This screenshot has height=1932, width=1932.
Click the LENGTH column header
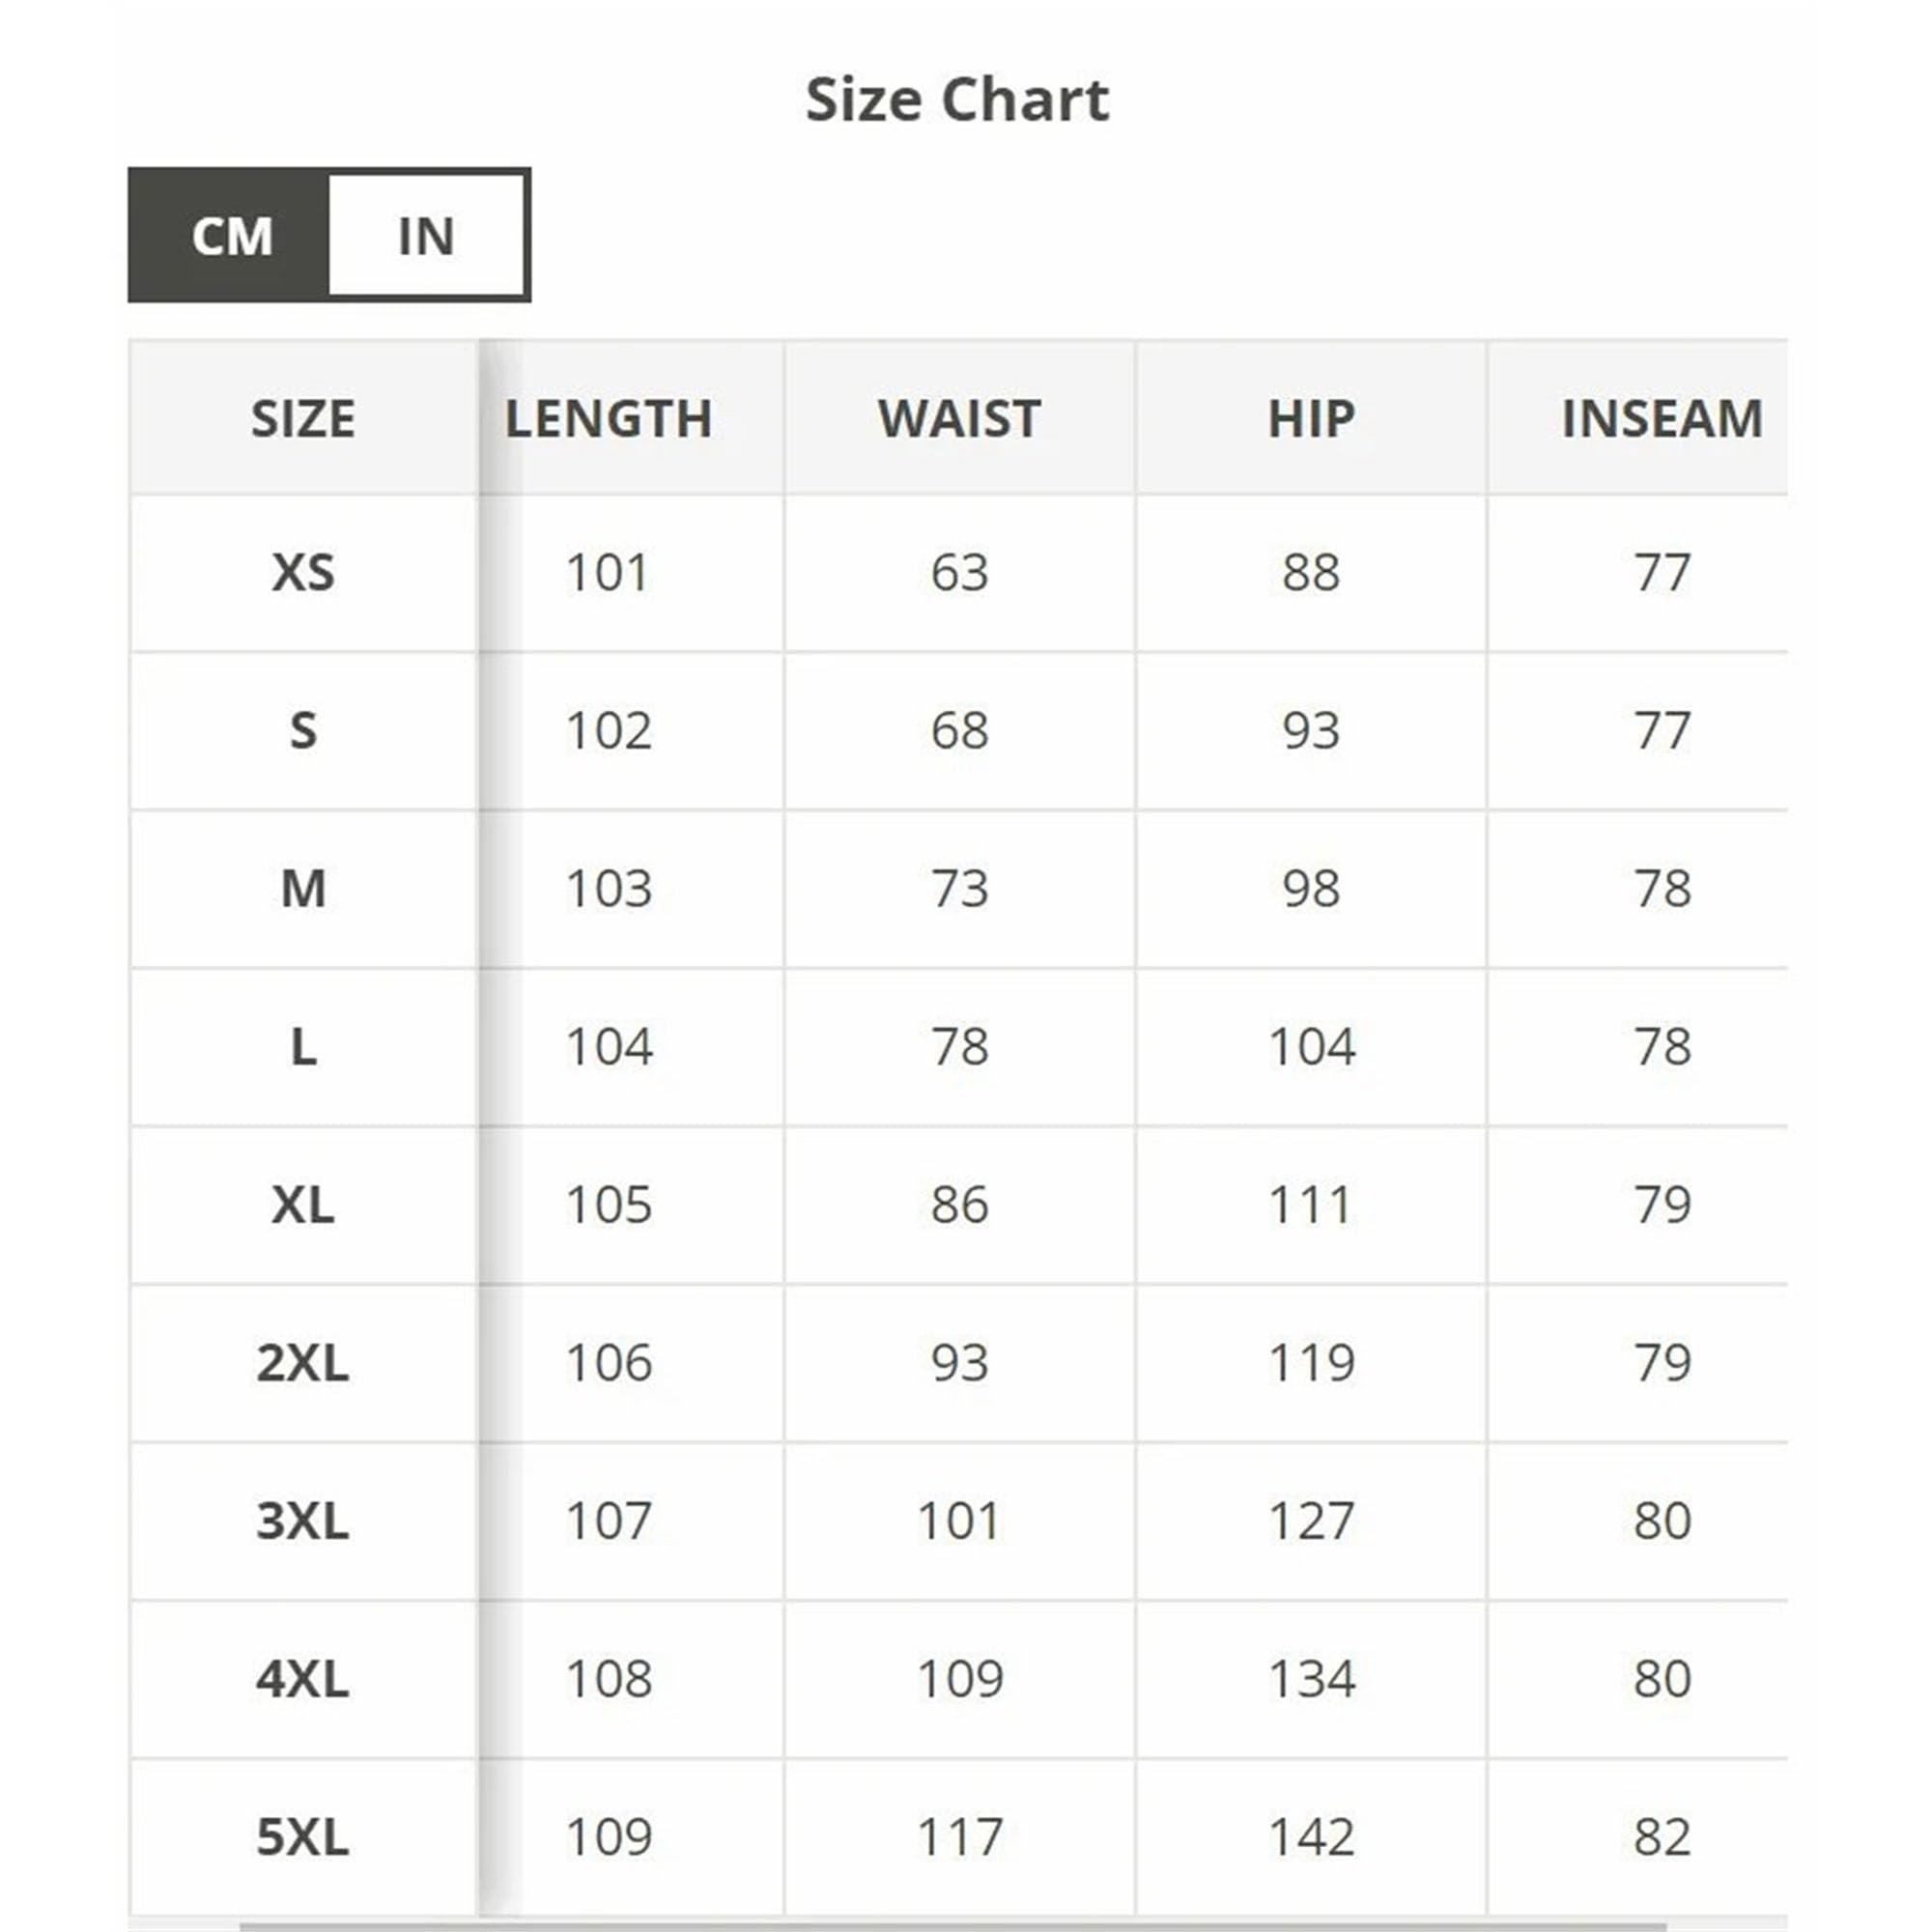tap(609, 418)
